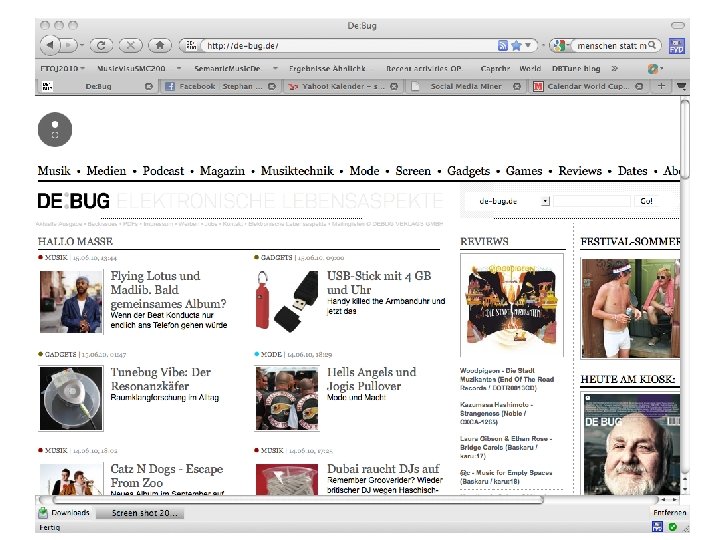Subscribe using the RSS feed icon
The image size is (720, 540).
pyautogui.click(x=503, y=45)
